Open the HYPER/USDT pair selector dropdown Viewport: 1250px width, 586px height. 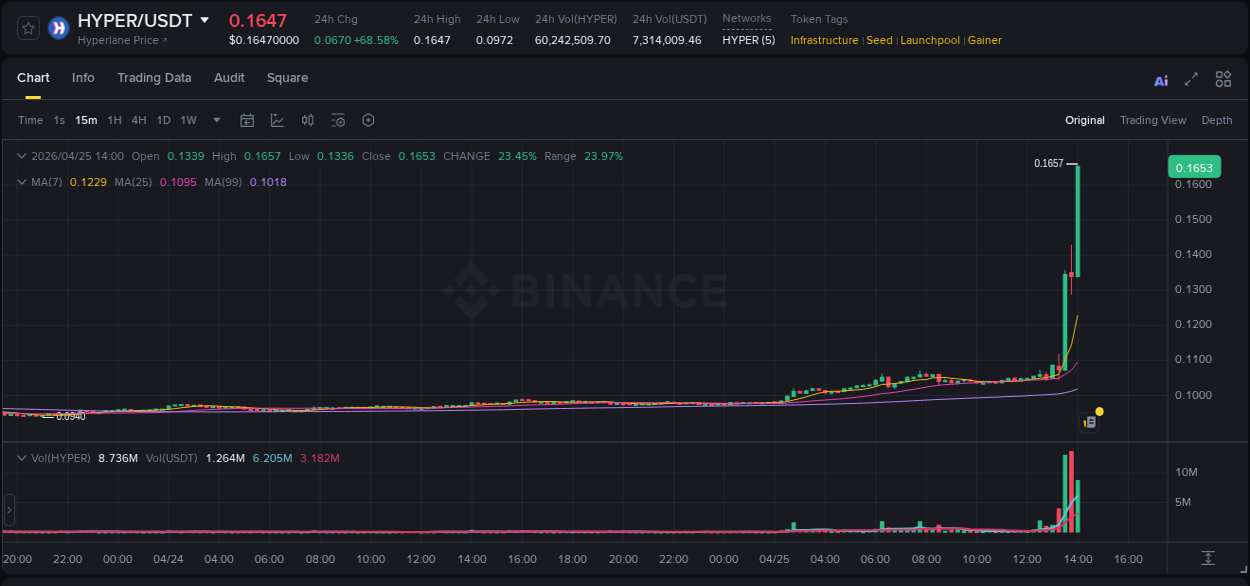click(x=205, y=19)
